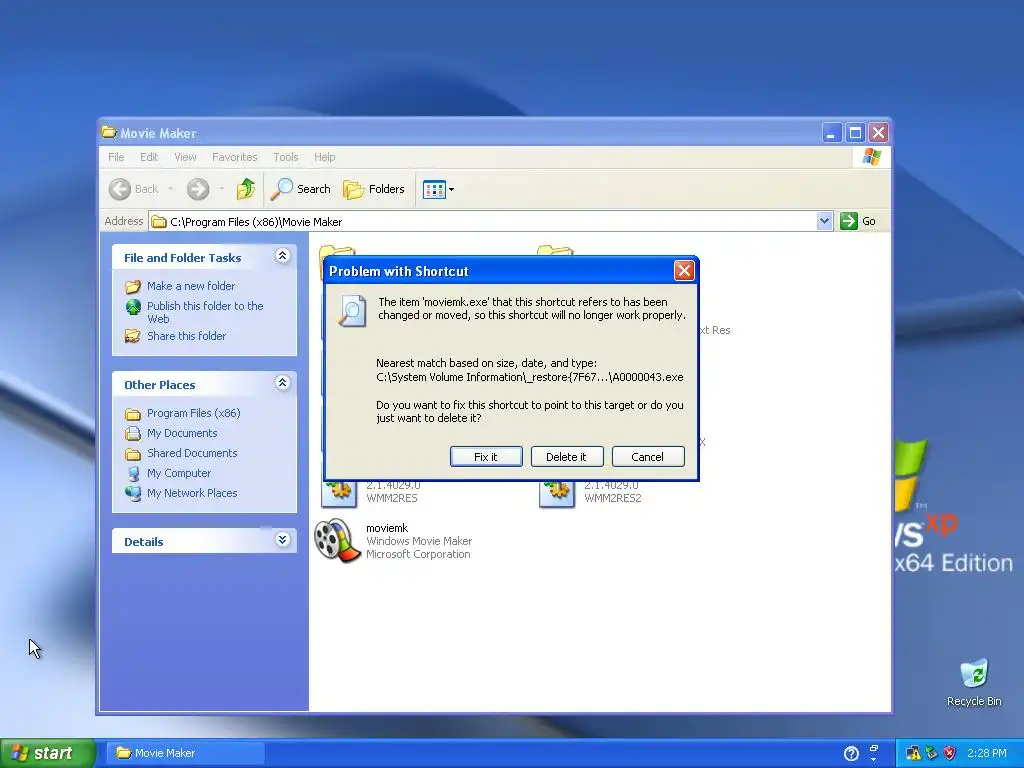Click the My Computer icon

(133, 473)
